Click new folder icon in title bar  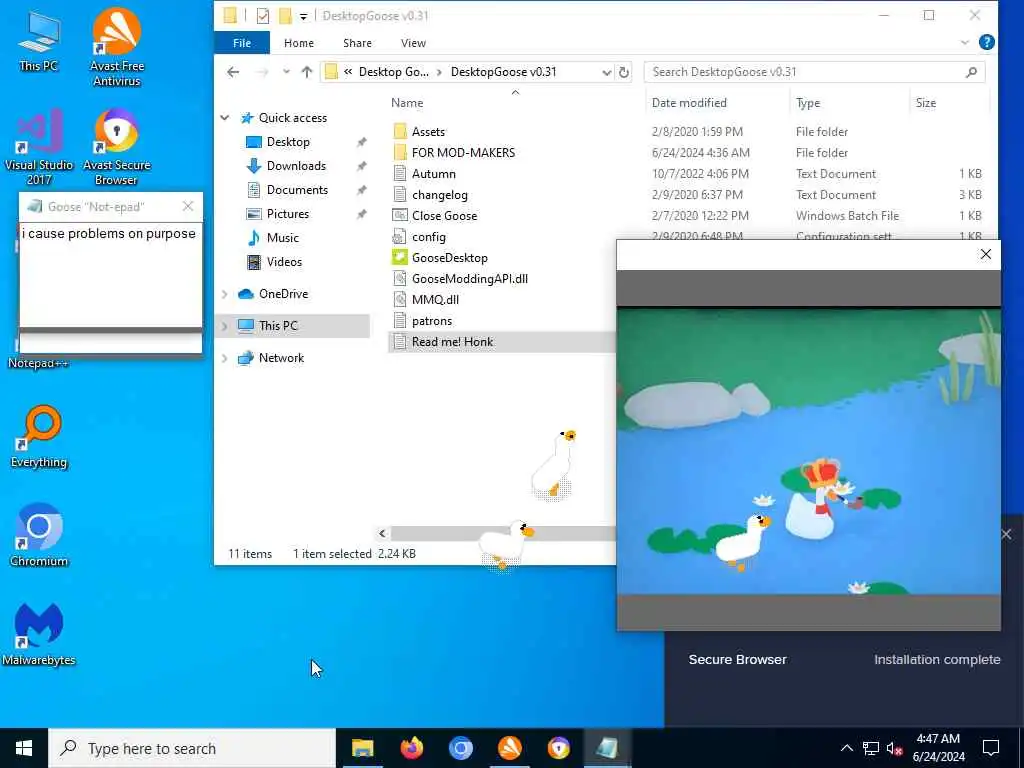pyautogui.click(x=285, y=16)
